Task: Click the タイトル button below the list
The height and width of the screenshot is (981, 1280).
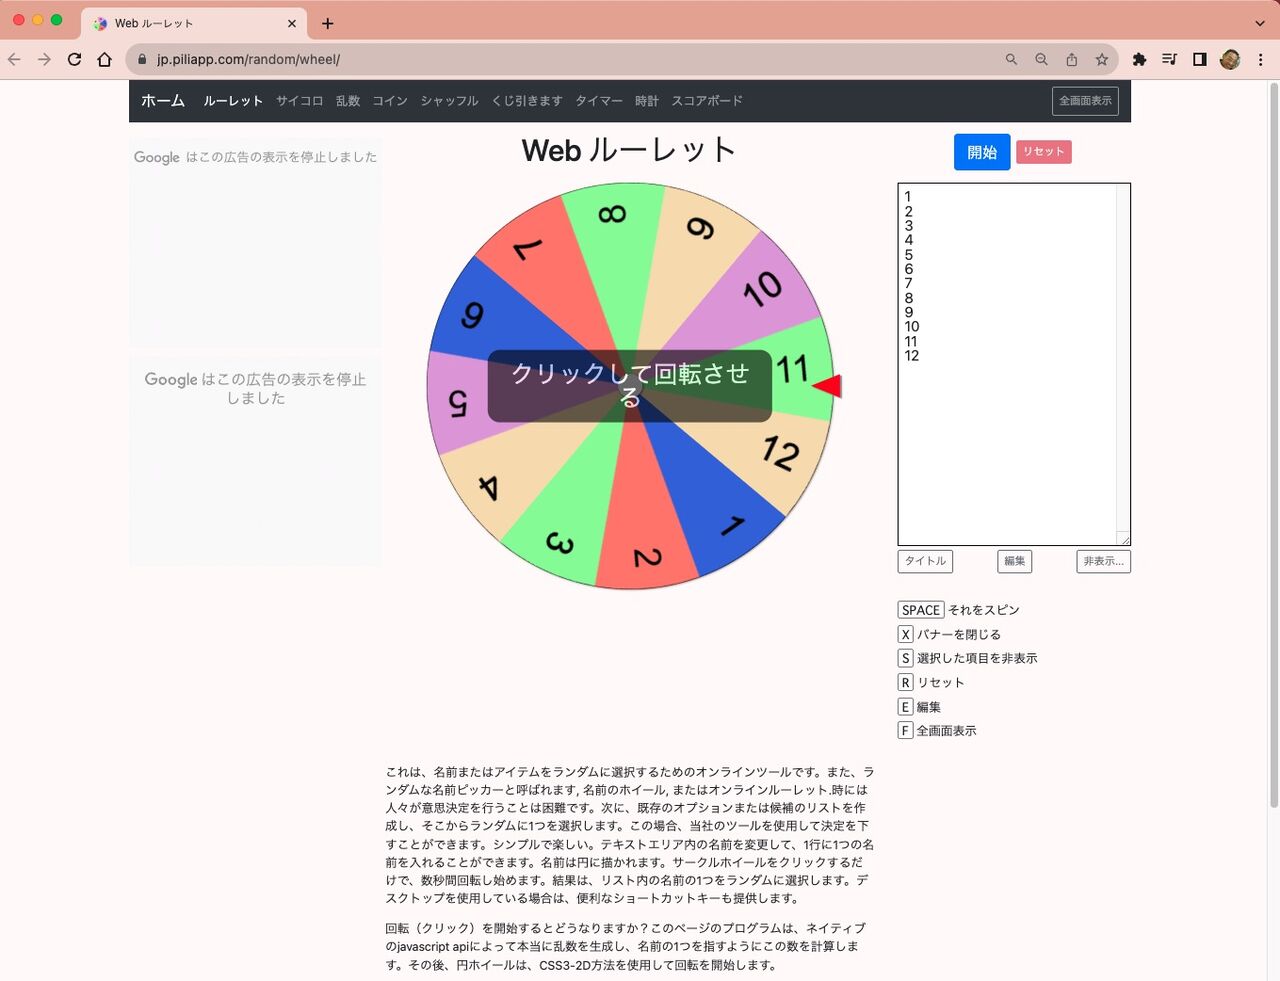Action: (x=925, y=561)
